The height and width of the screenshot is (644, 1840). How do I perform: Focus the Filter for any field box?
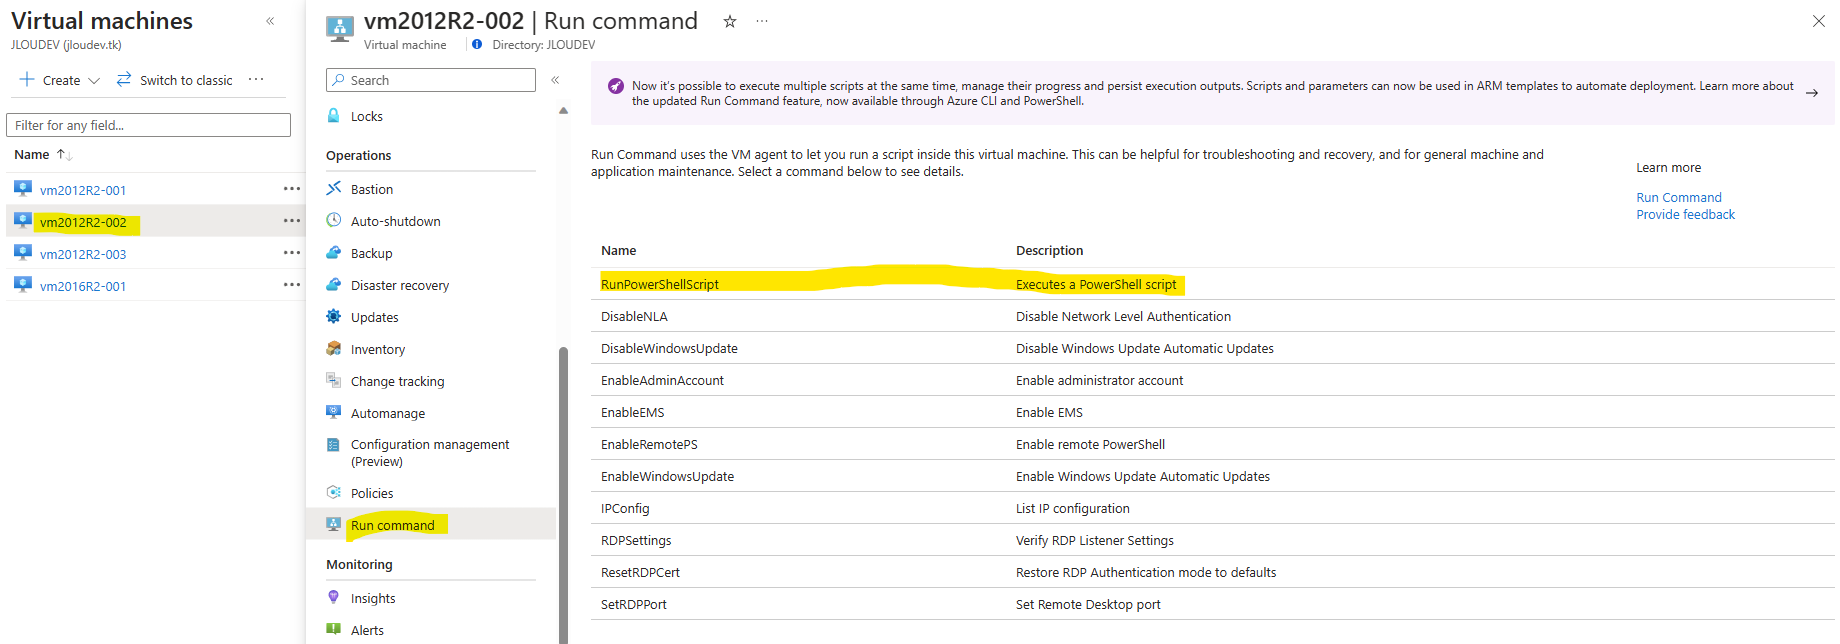(x=148, y=125)
